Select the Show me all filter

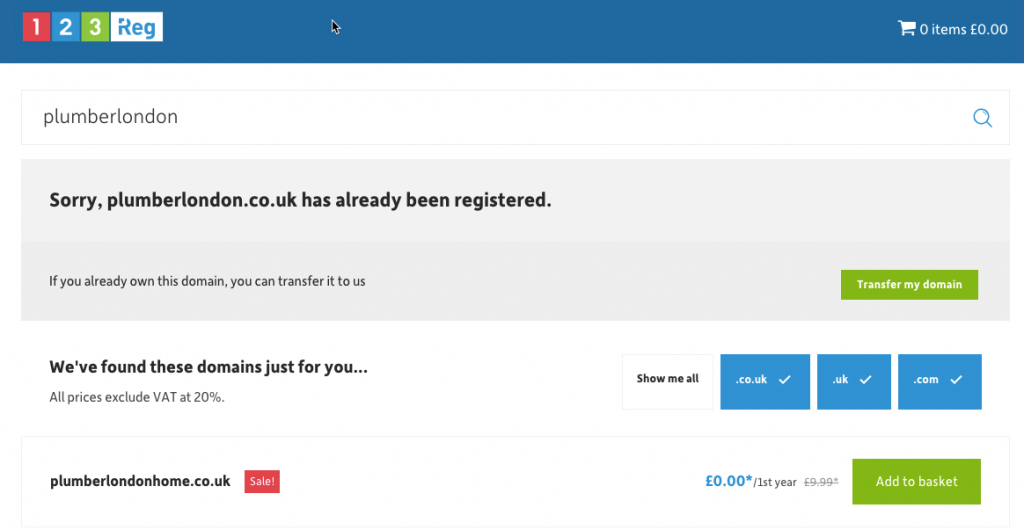[x=667, y=382]
